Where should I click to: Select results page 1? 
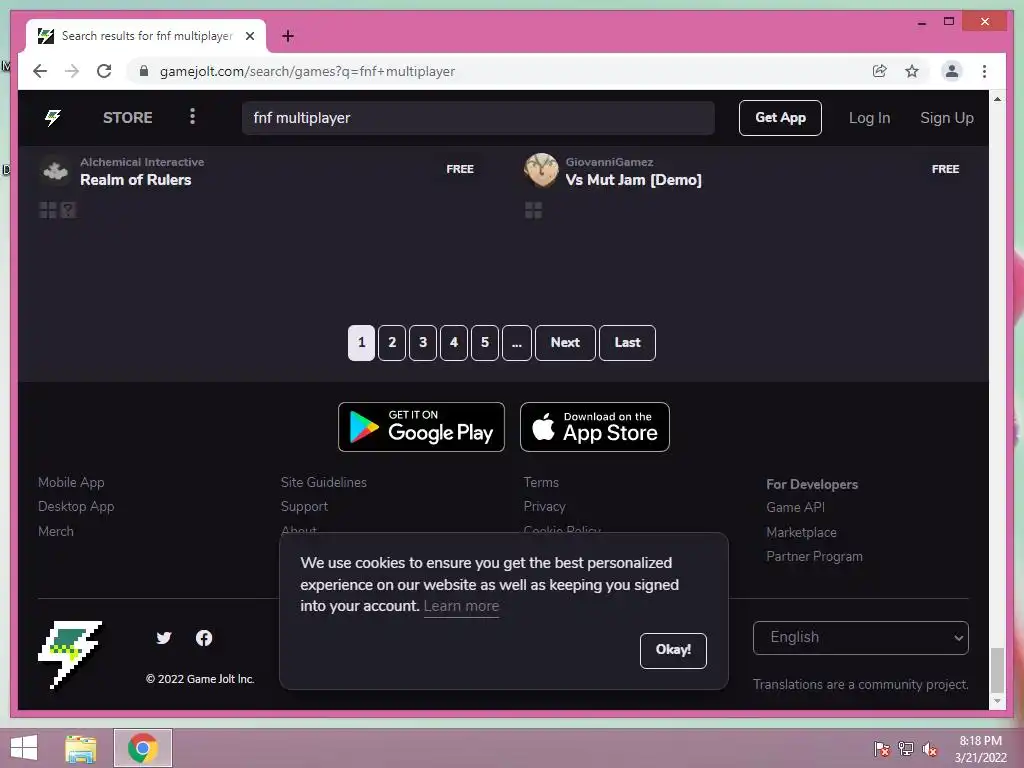[361, 343]
